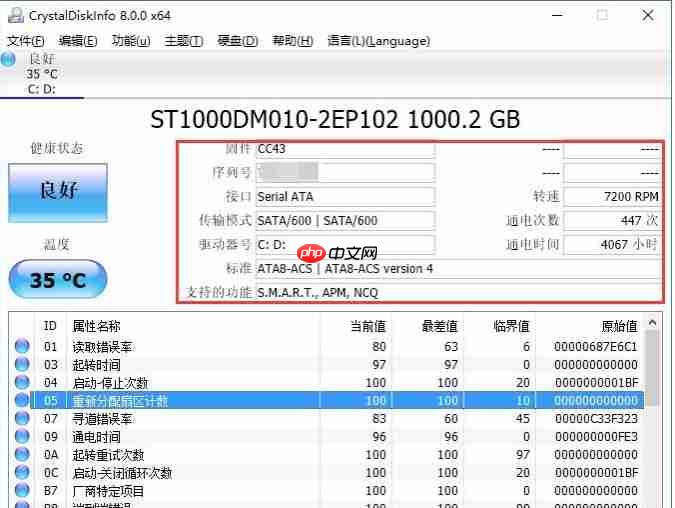Image resolution: width=675 pixels, height=508 pixels.
Task: Open the 语言(L)(Language) menu
Action: [378, 41]
